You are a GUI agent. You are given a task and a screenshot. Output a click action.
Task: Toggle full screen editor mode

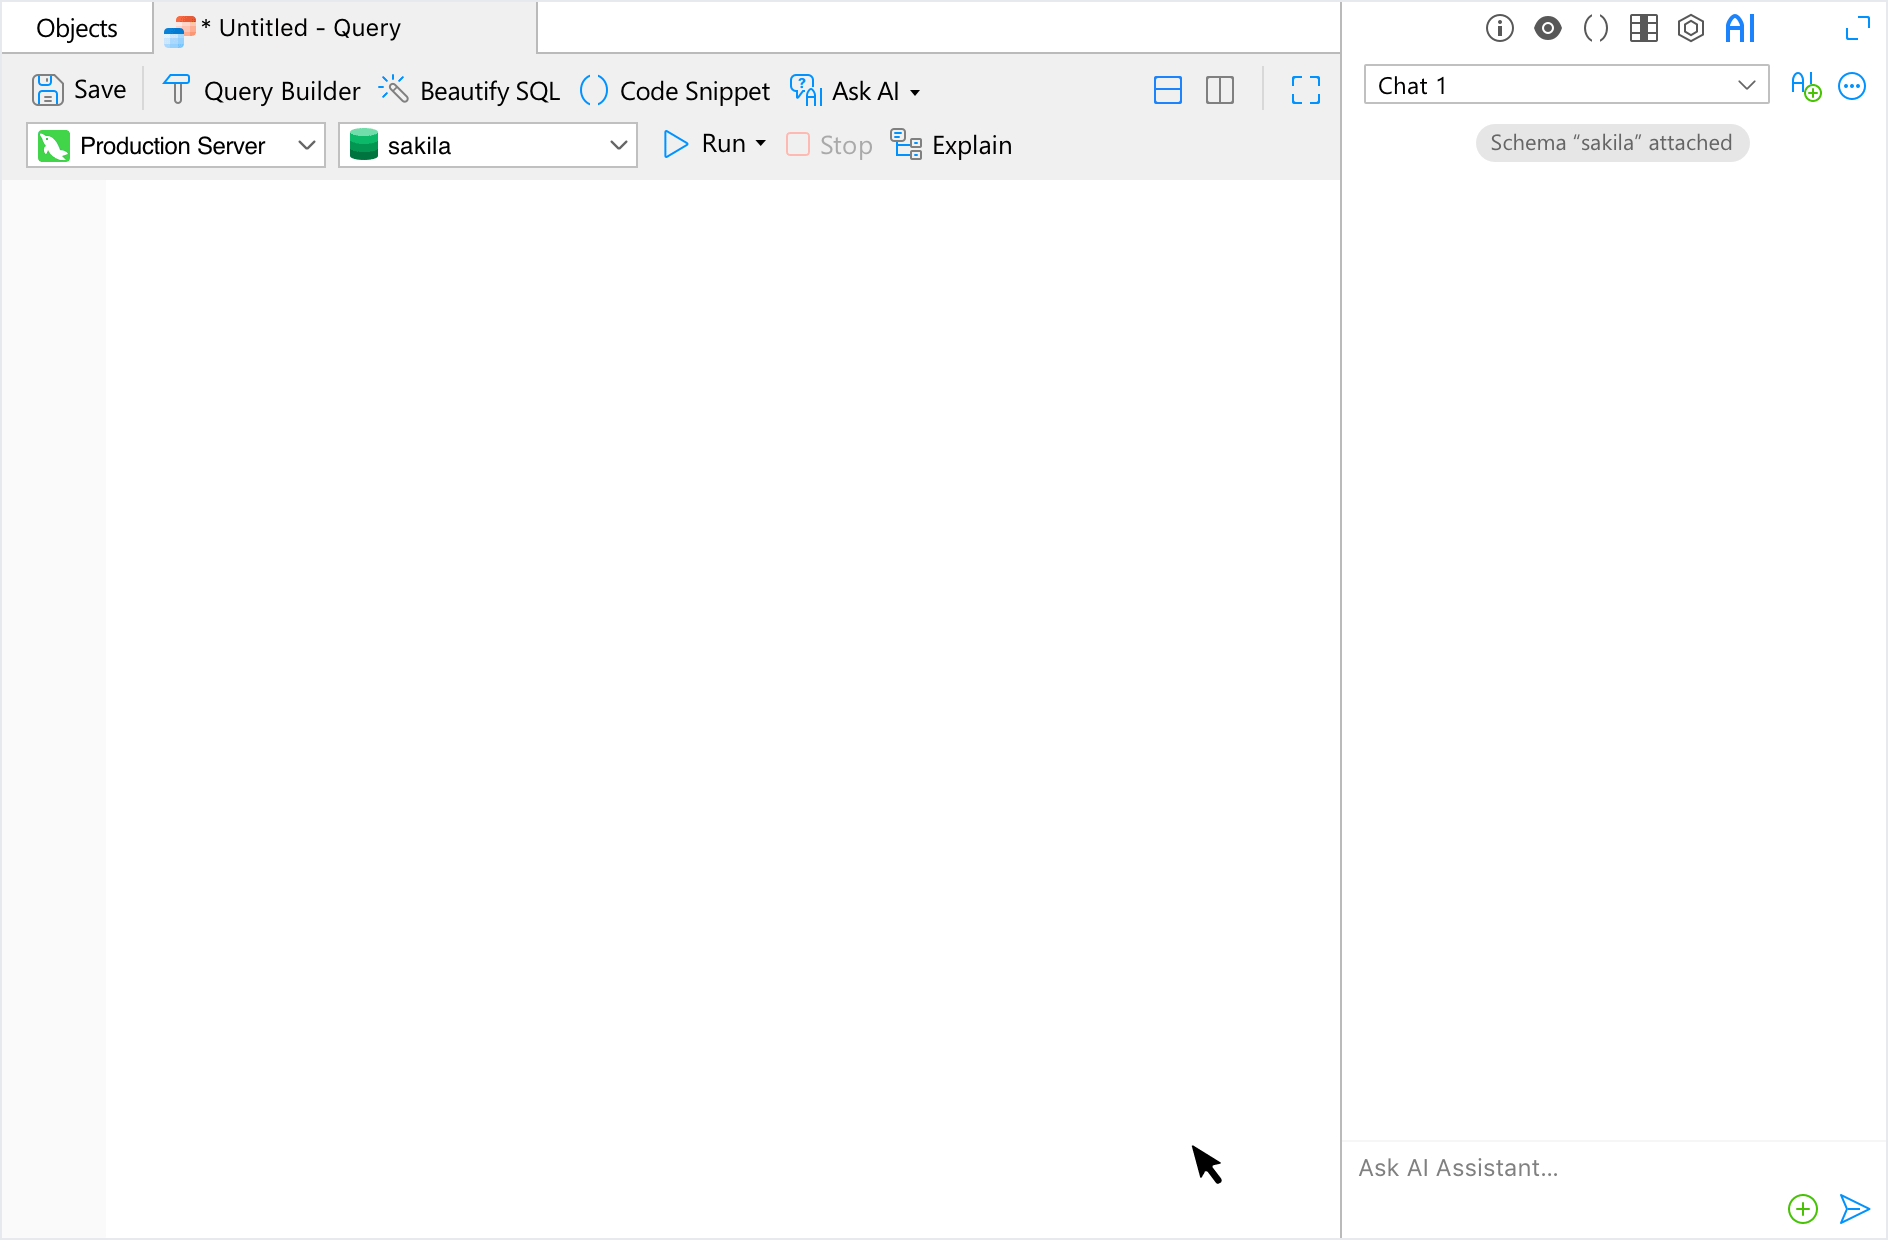coord(1305,91)
